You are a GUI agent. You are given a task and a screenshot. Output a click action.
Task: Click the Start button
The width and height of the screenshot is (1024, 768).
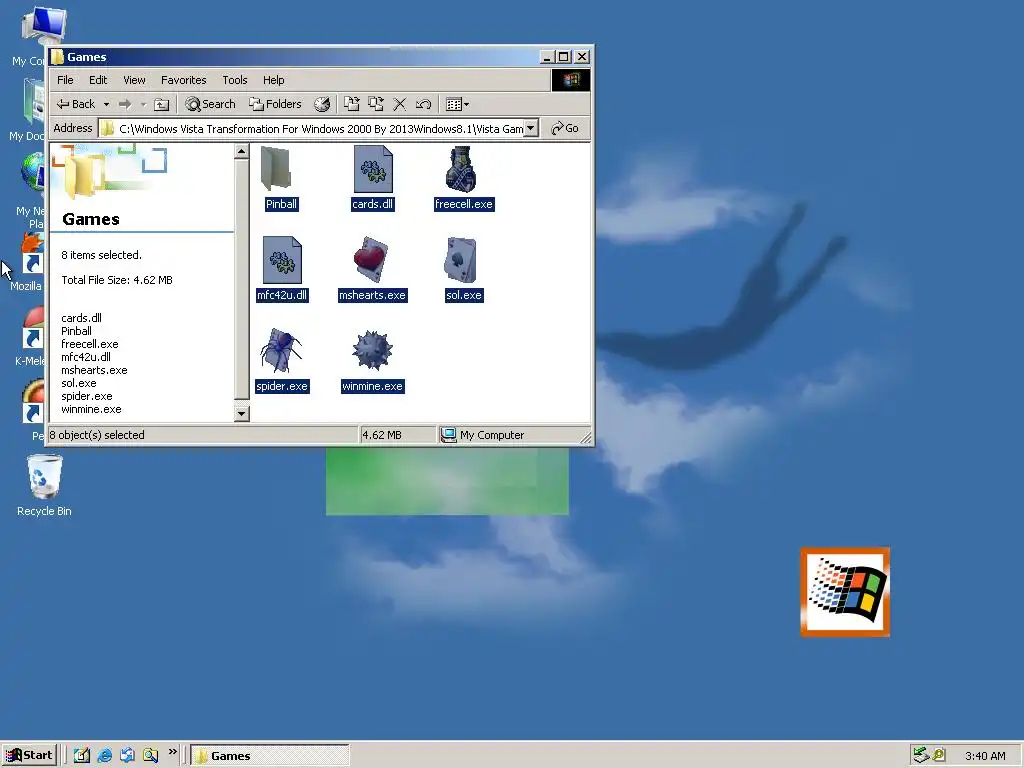pos(29,756)
